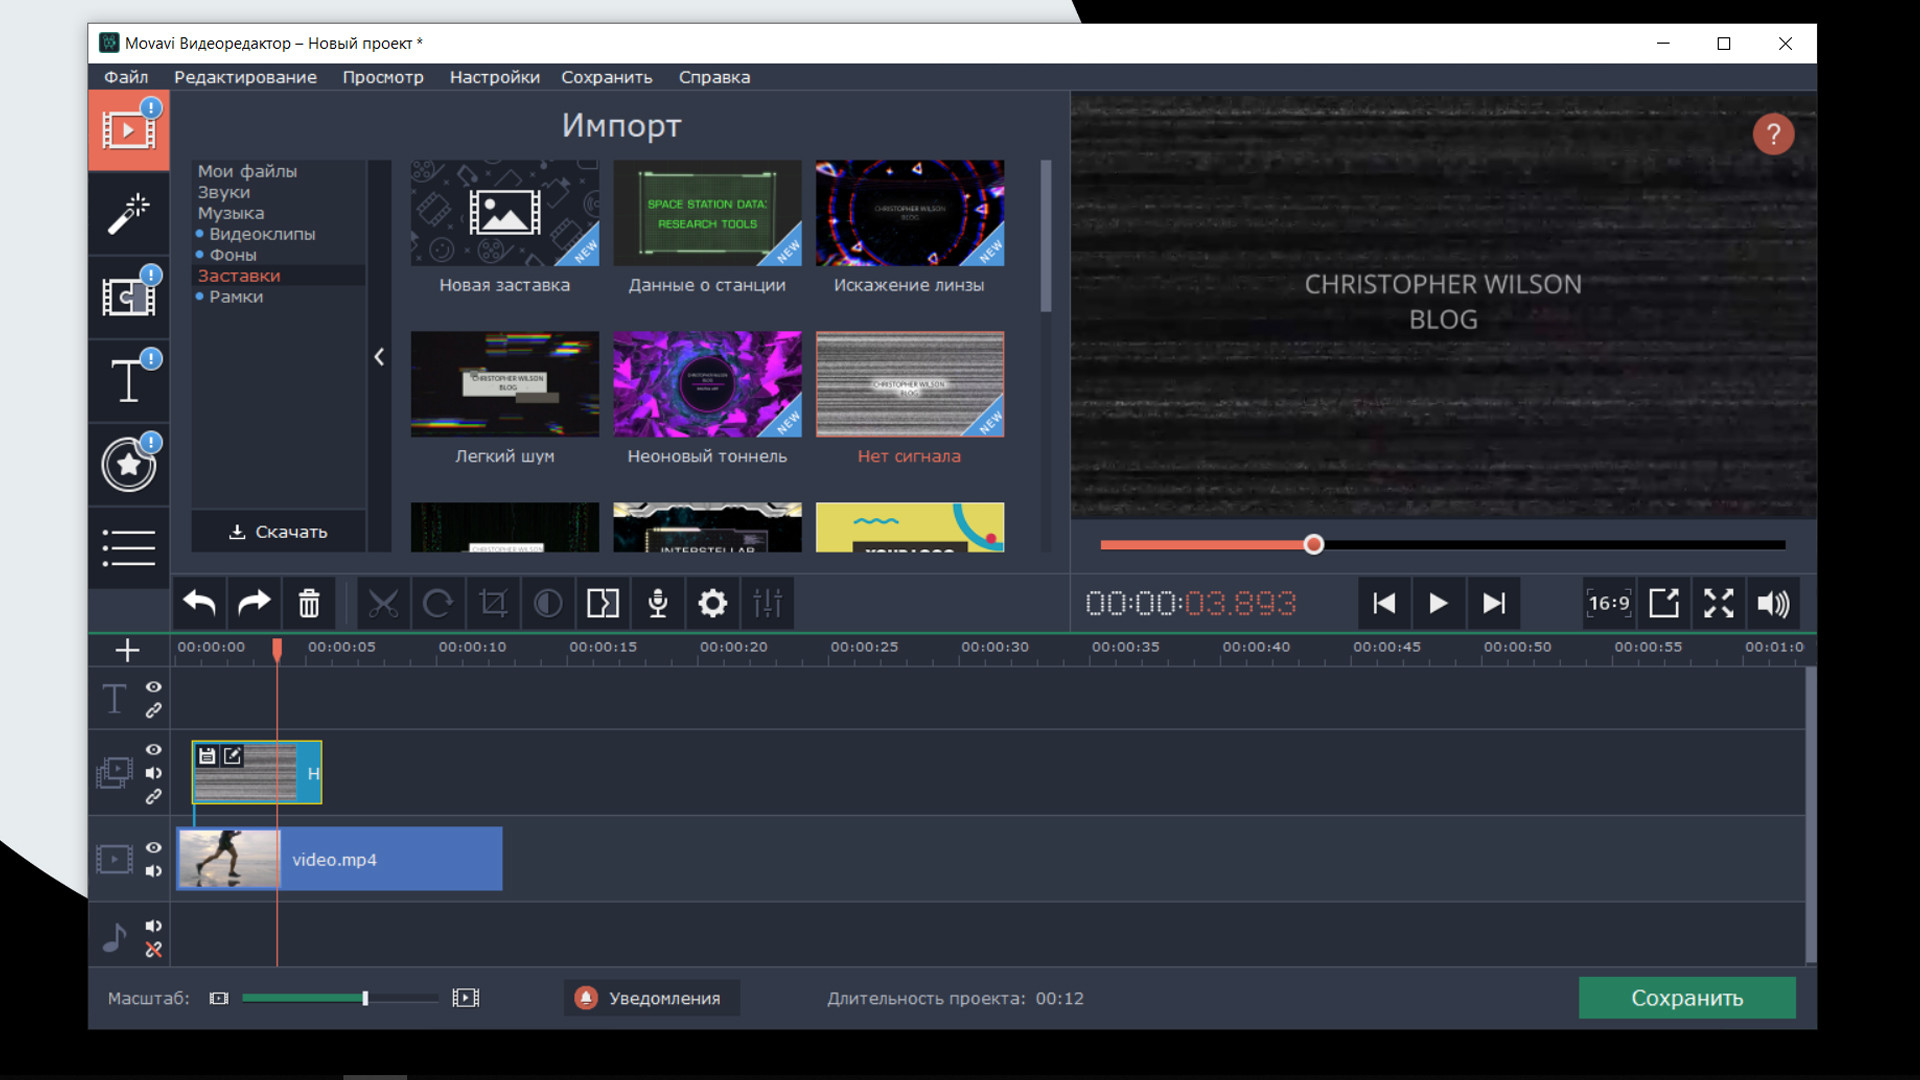The width and height of the screenshot is (1920, 1080).
Task: Open the Файл menu
Action: click(126, 77)
